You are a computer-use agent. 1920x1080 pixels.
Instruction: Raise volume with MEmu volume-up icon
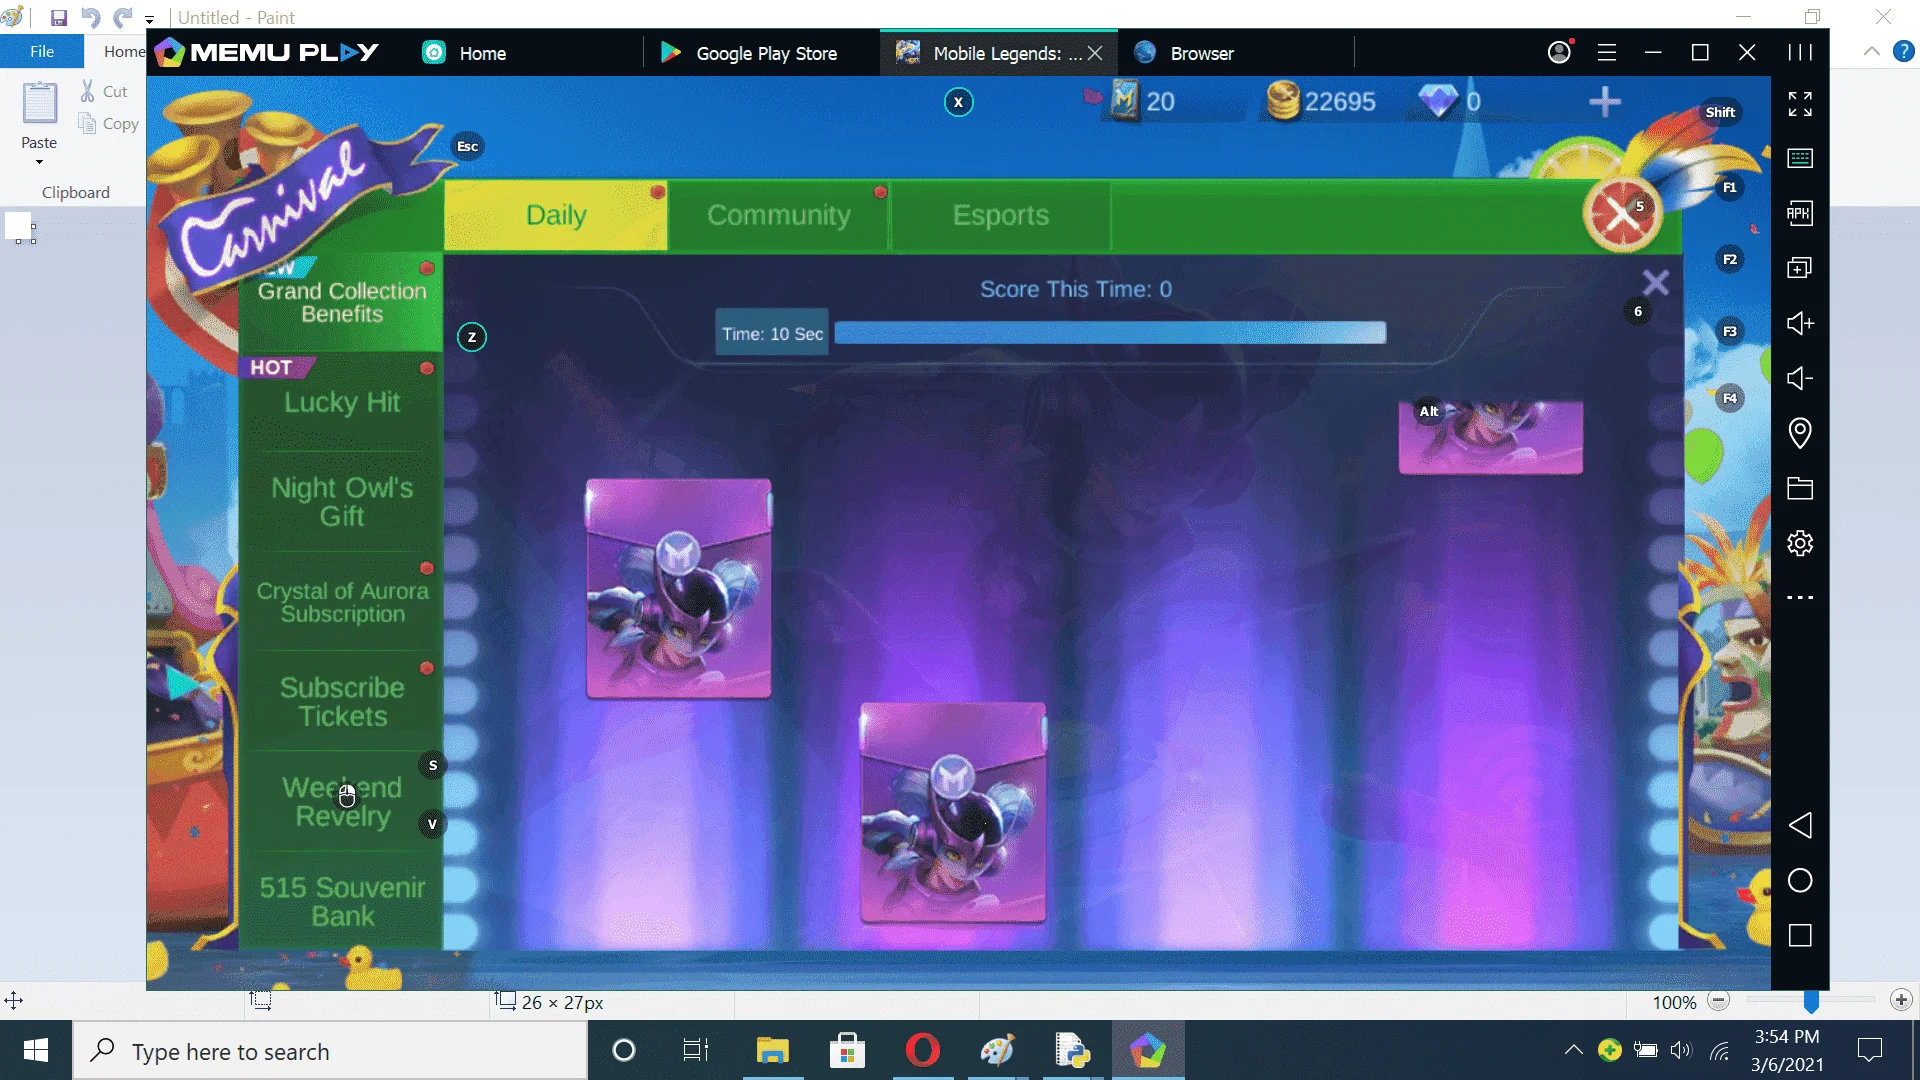[1800, 323]
